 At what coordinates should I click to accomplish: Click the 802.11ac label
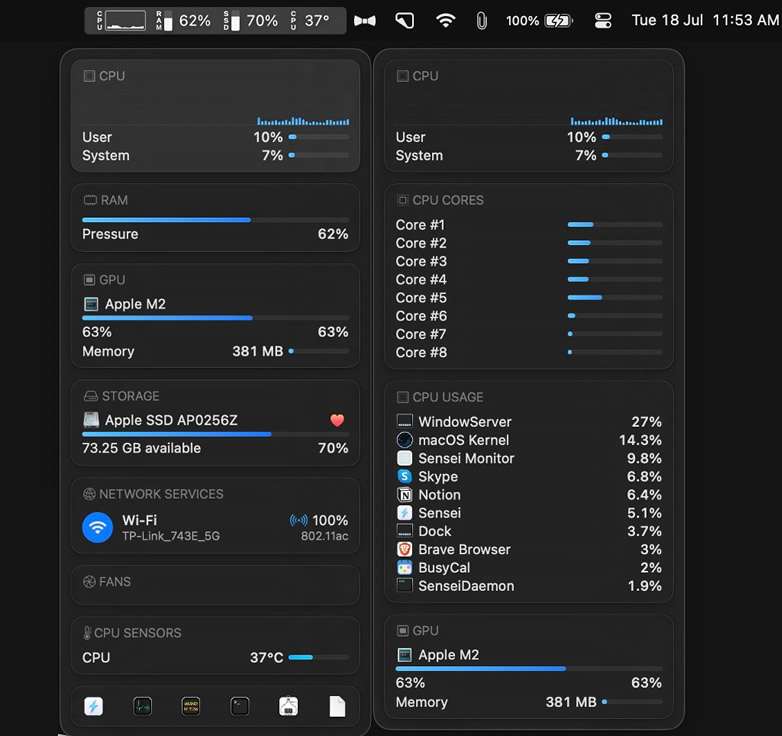click(x=325, y=536)
